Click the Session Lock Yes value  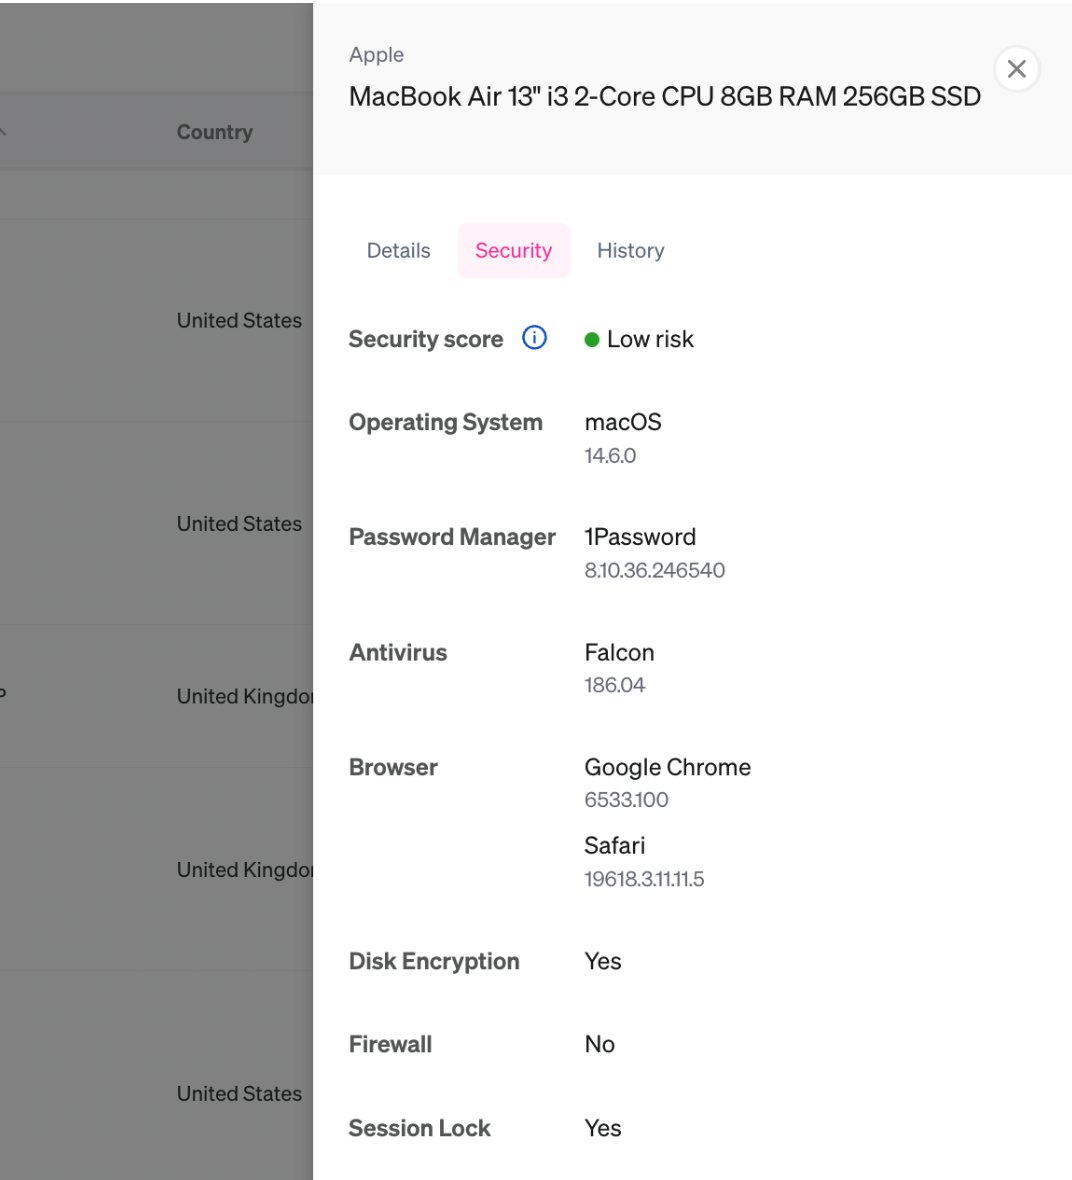click(x=602, y=1128)
